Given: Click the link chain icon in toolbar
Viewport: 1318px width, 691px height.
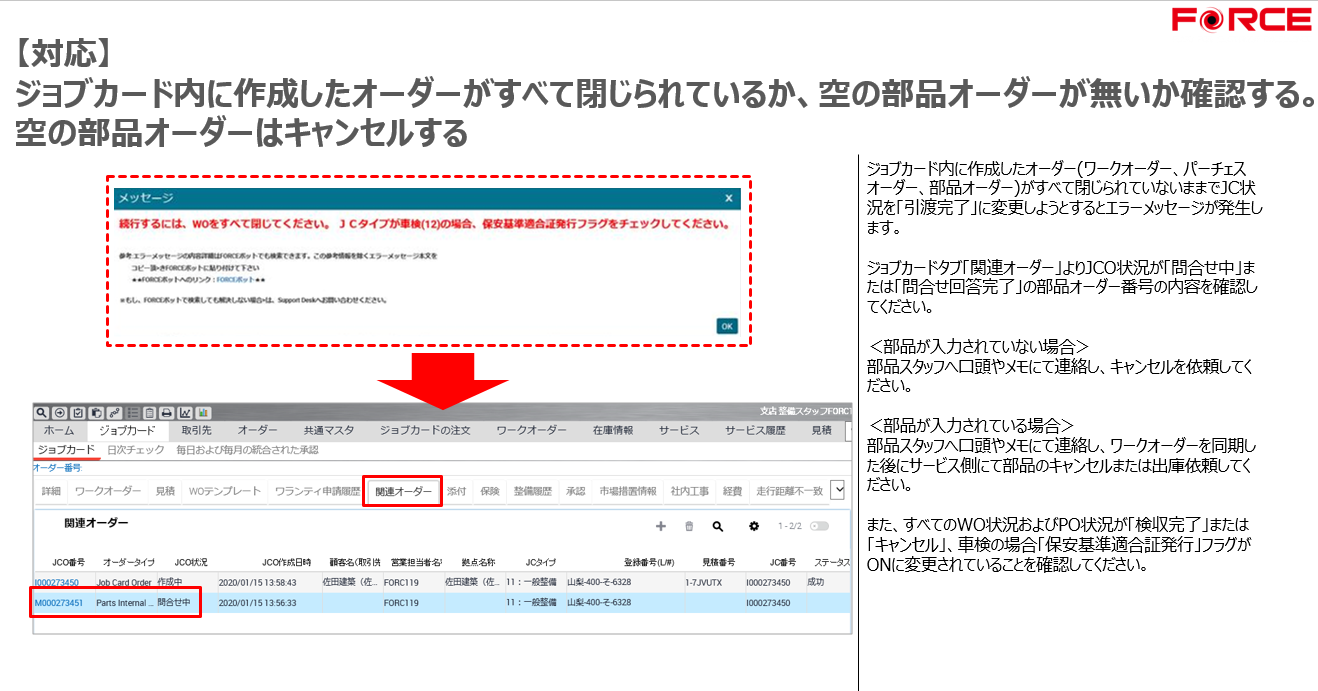Looking at the screenshot, I should tap(113, 412).
